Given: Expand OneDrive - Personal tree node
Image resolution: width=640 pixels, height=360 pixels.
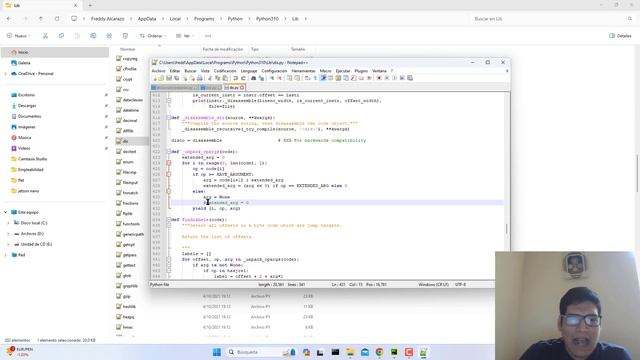Looking at the screenshot, I should coord(6,74).
